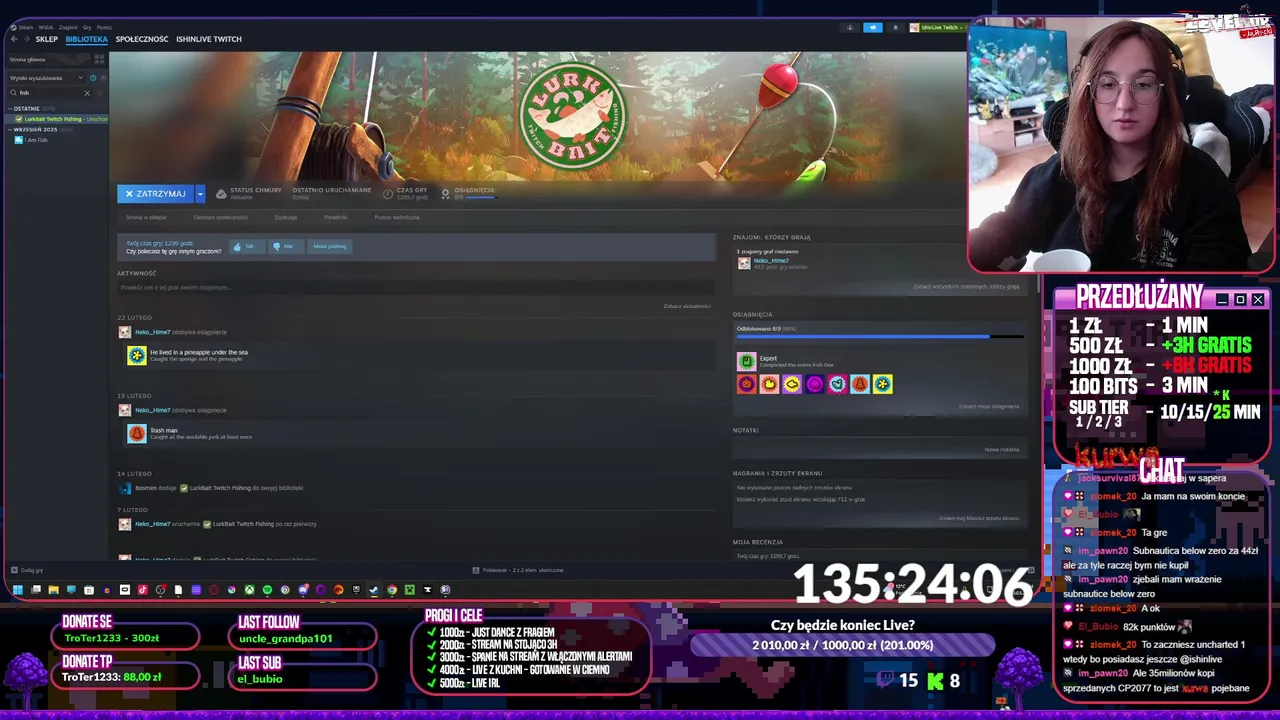
Task: Open the SPOŁECZNOŚĆ tab
Action: tap(142, 39)
